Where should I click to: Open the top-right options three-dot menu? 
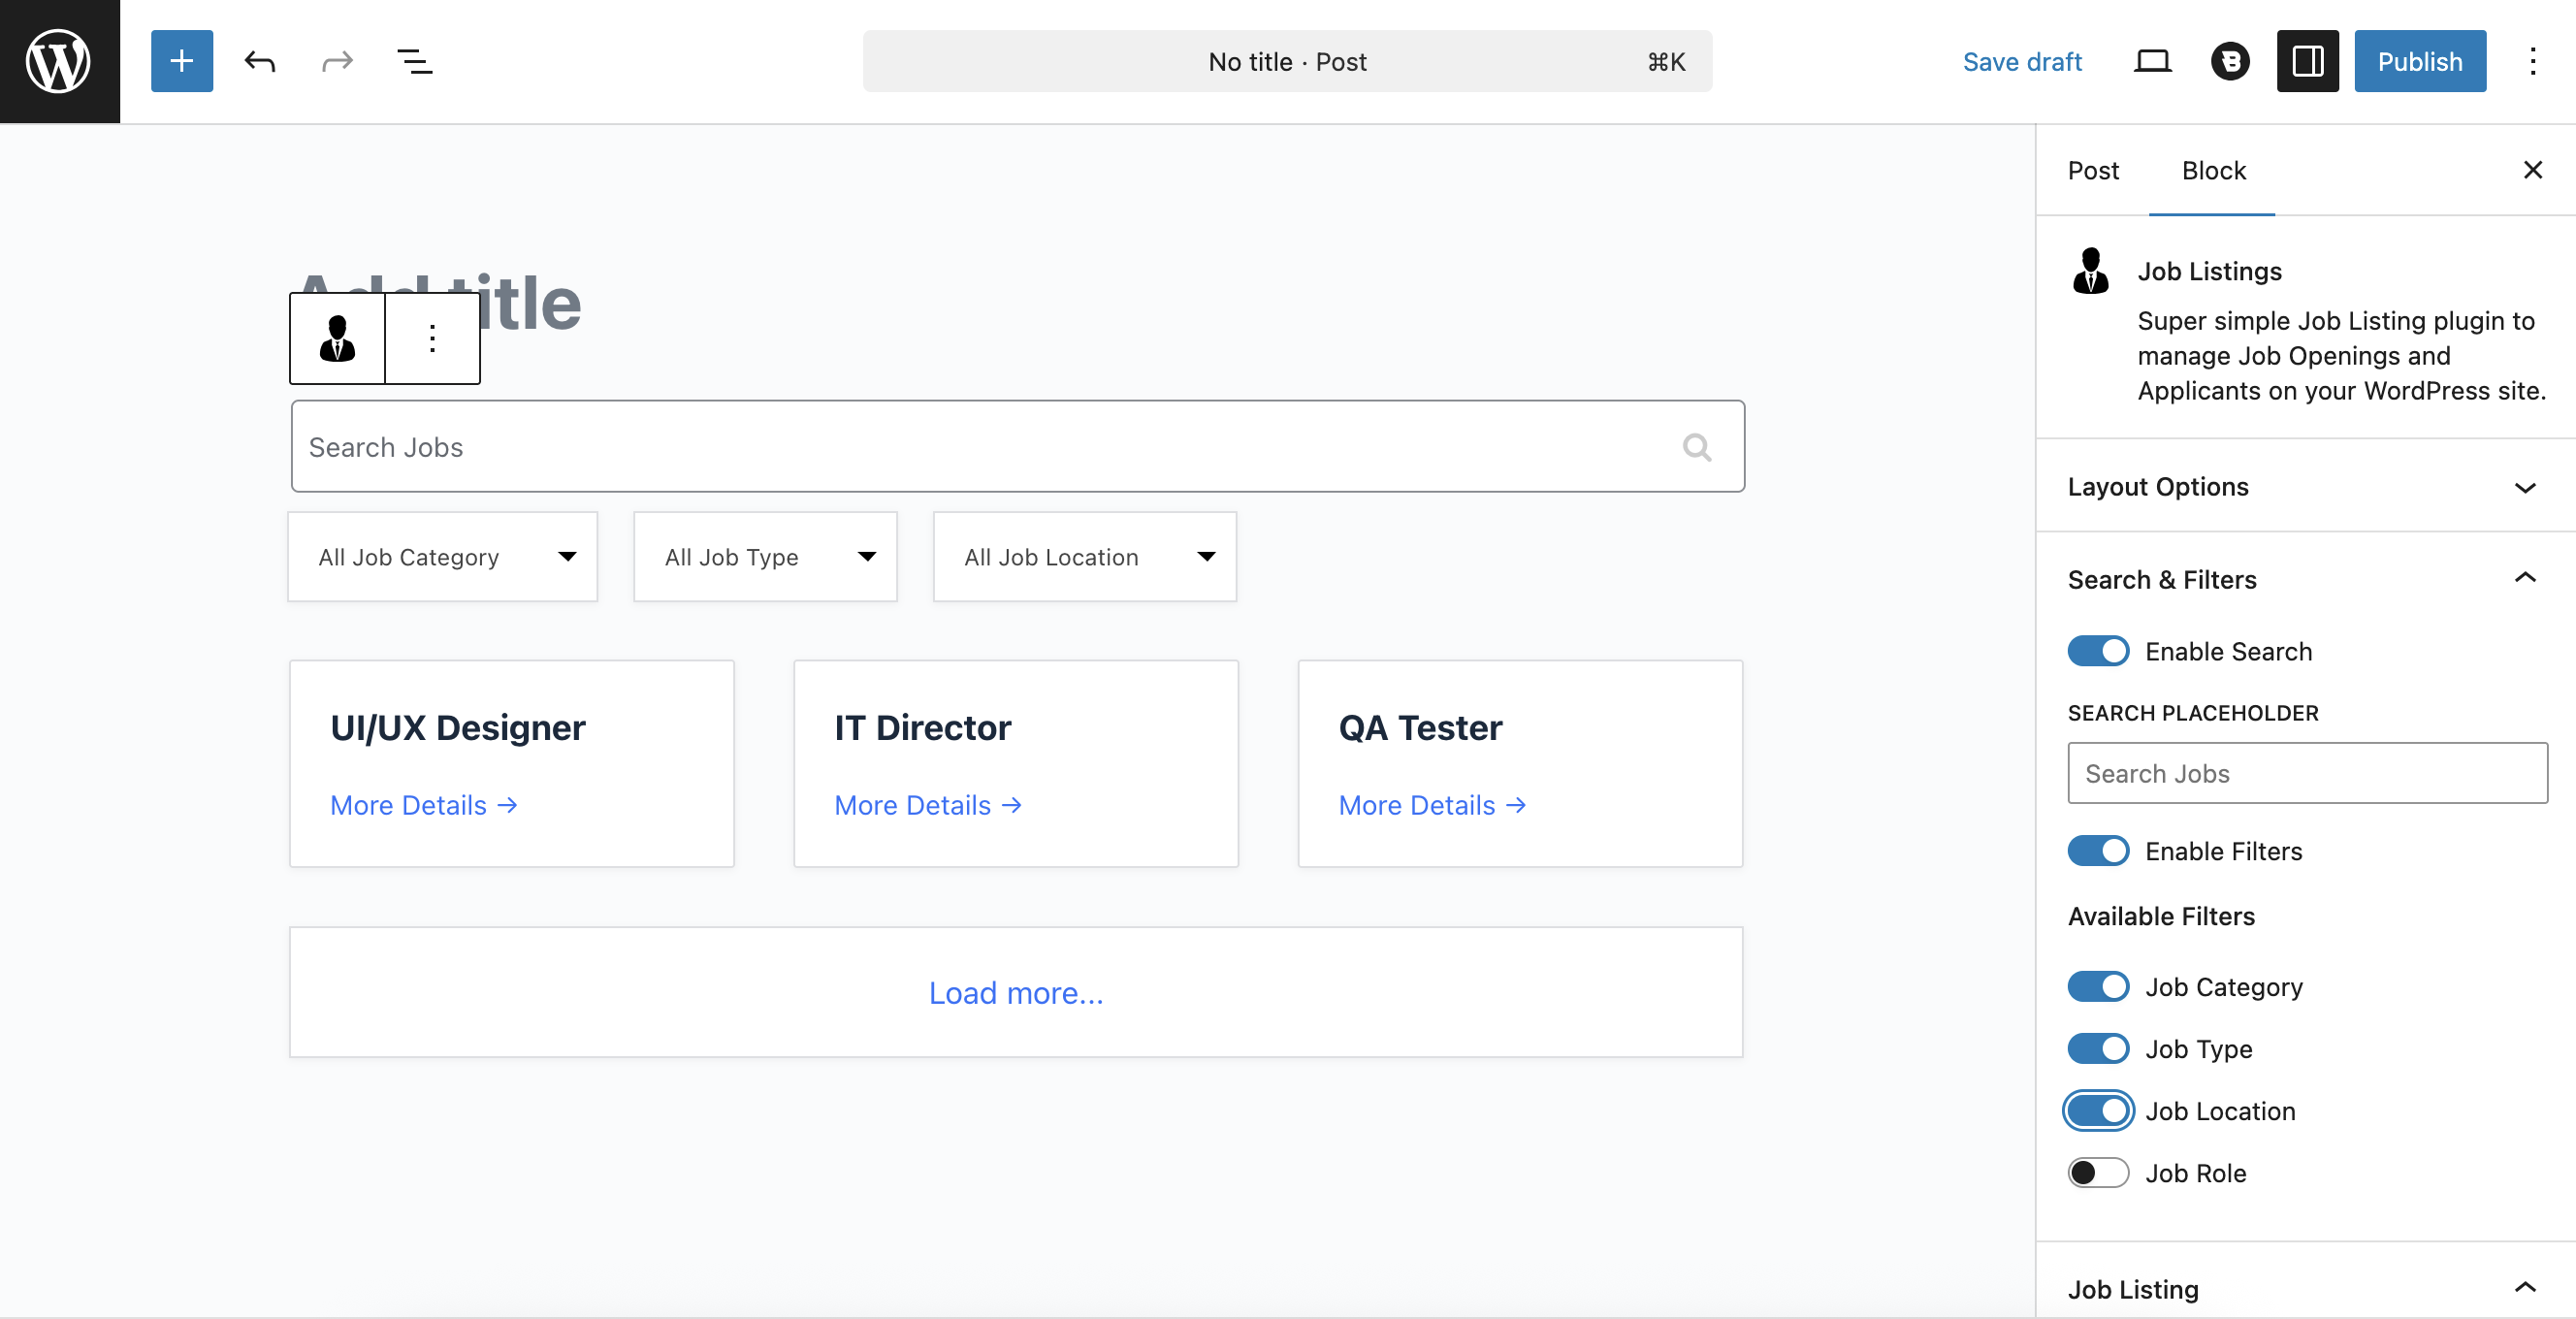tap(2532, 61)
